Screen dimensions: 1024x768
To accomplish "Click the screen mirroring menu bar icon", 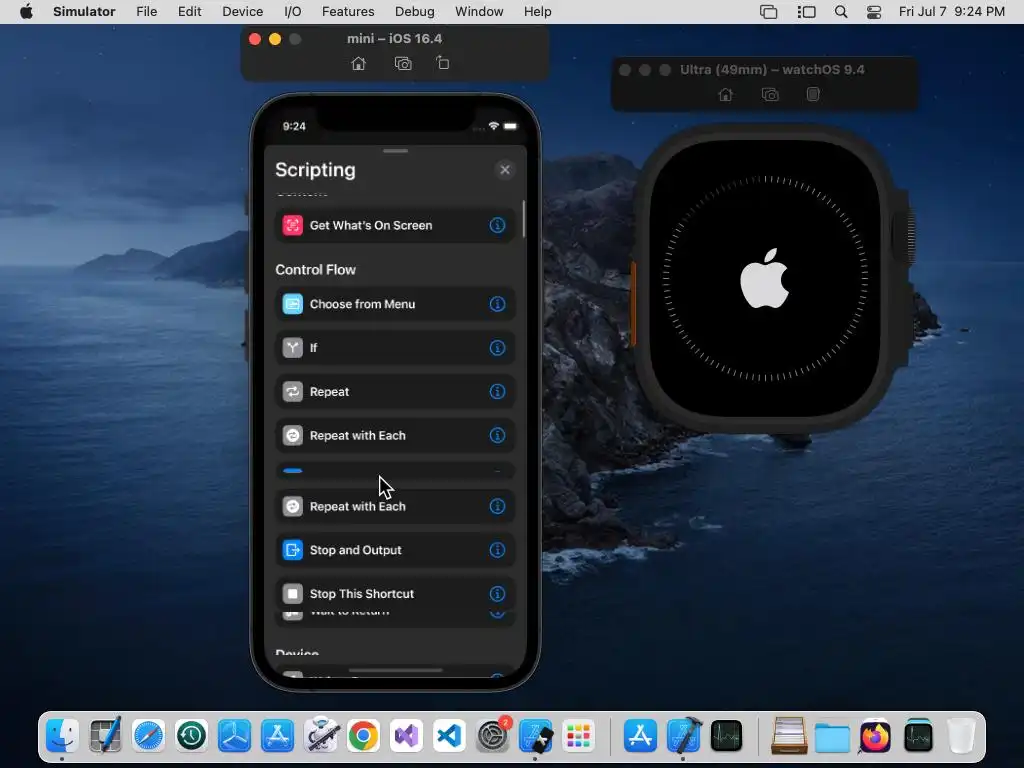I will (769, 12).
